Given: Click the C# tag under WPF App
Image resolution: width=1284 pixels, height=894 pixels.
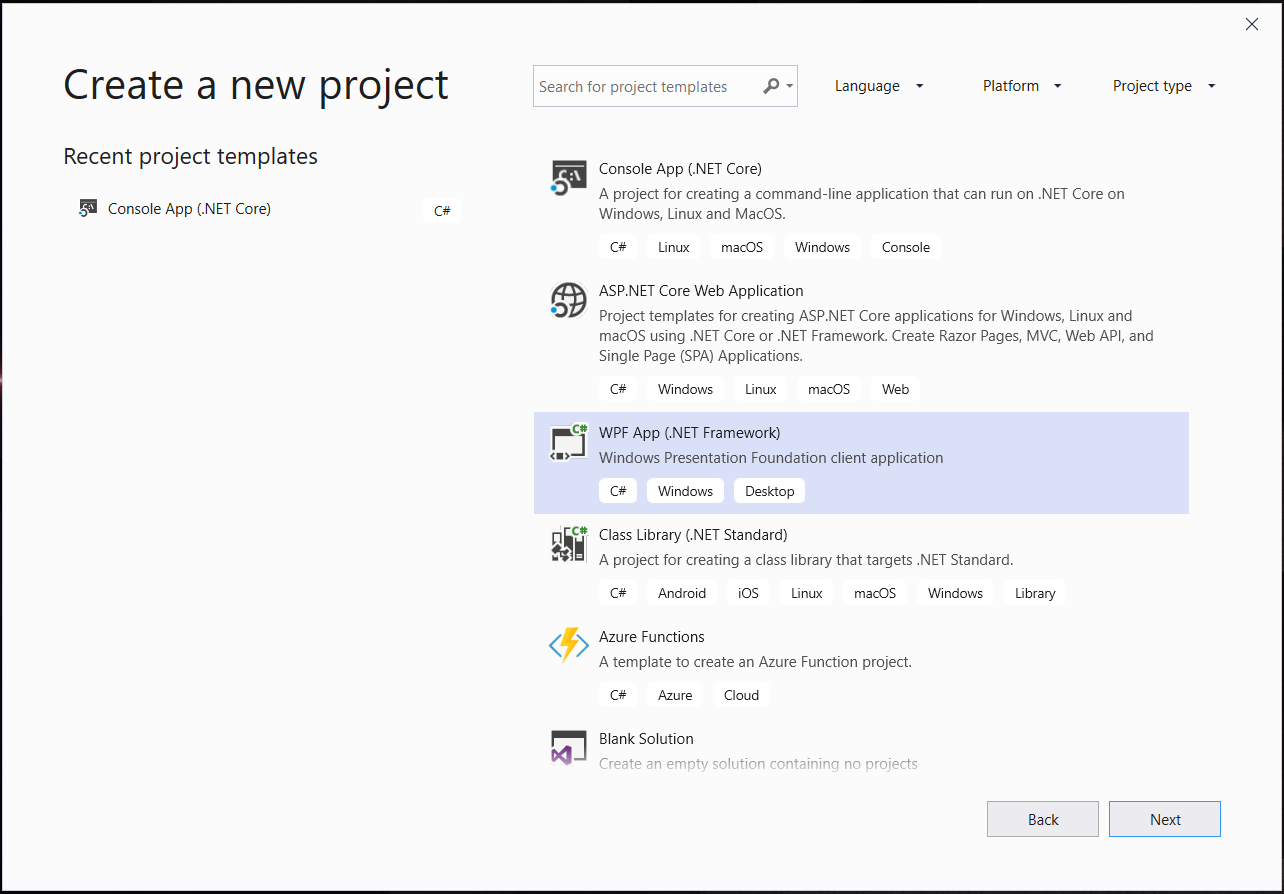Looking at the screenshot, I should click(x=618, y=491).
